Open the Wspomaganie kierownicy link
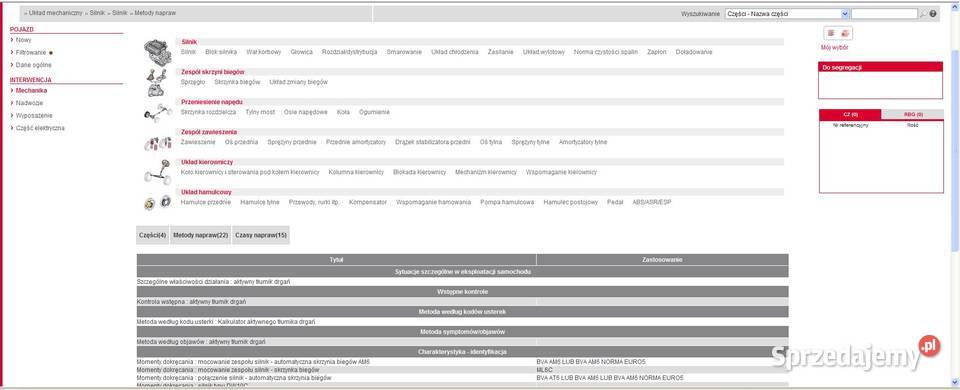This screenshot has width=960, height=390. 561,172
